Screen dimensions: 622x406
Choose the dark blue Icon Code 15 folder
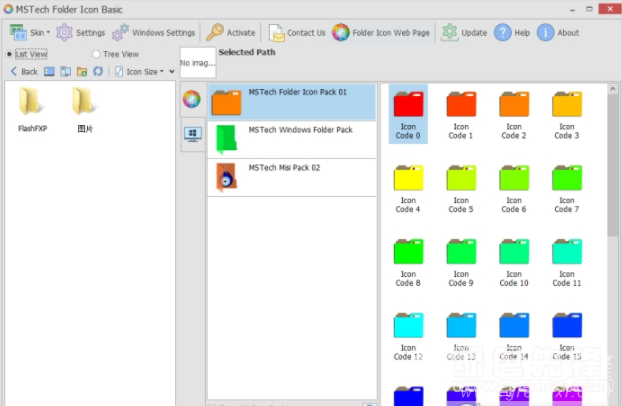click(x=567, y=337)
